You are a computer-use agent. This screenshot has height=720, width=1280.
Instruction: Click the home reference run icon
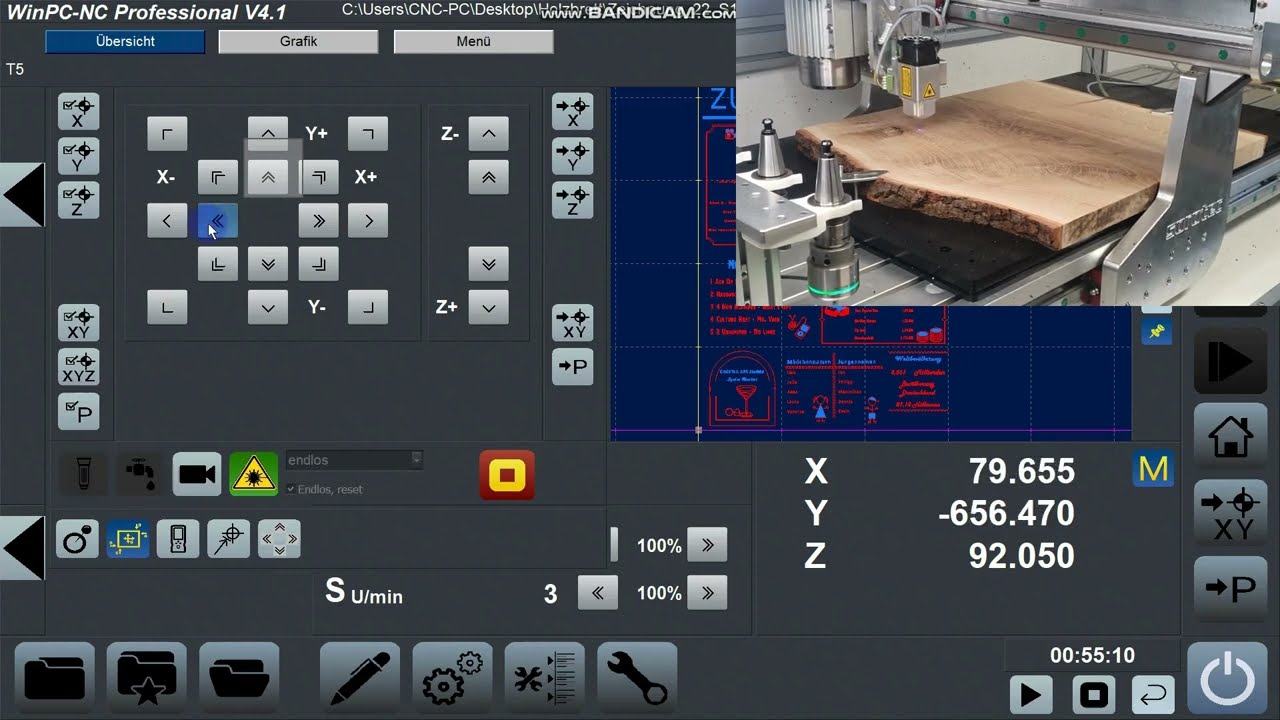(x=1231, y=436)
